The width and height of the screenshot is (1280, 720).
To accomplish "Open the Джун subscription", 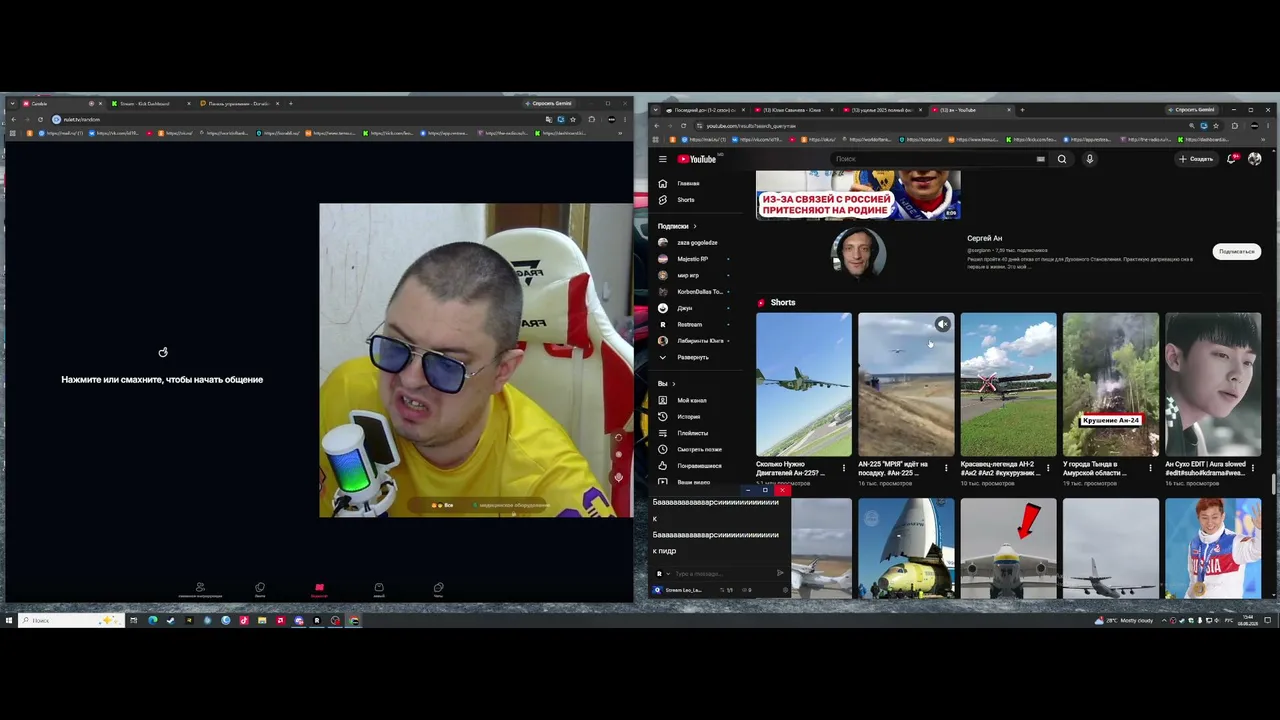I will pyautogui.click(x=684, y=308).
